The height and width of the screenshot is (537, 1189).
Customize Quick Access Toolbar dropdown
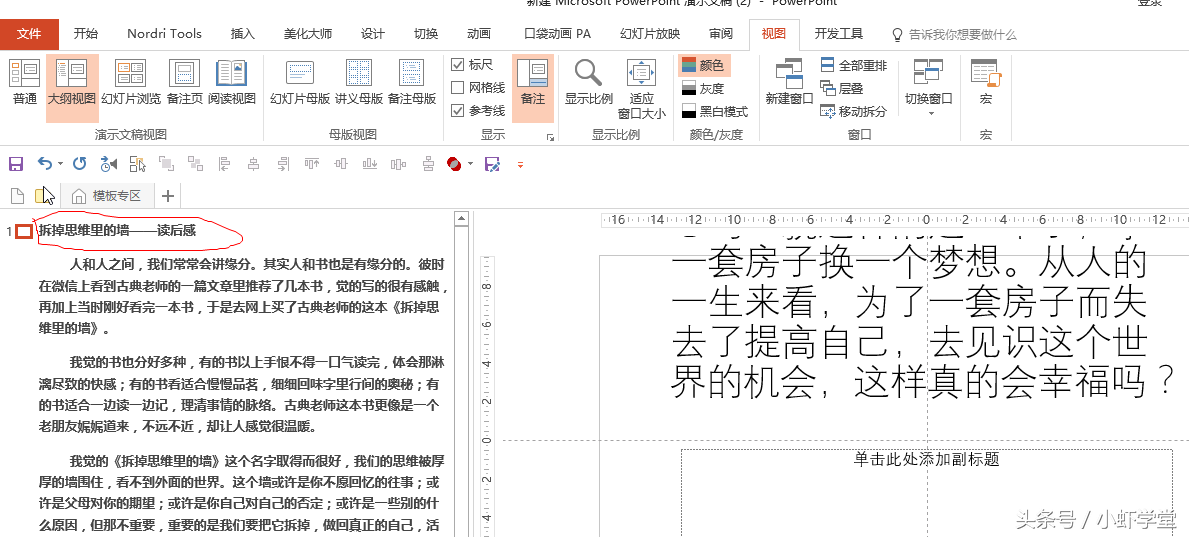pos(520,164)
